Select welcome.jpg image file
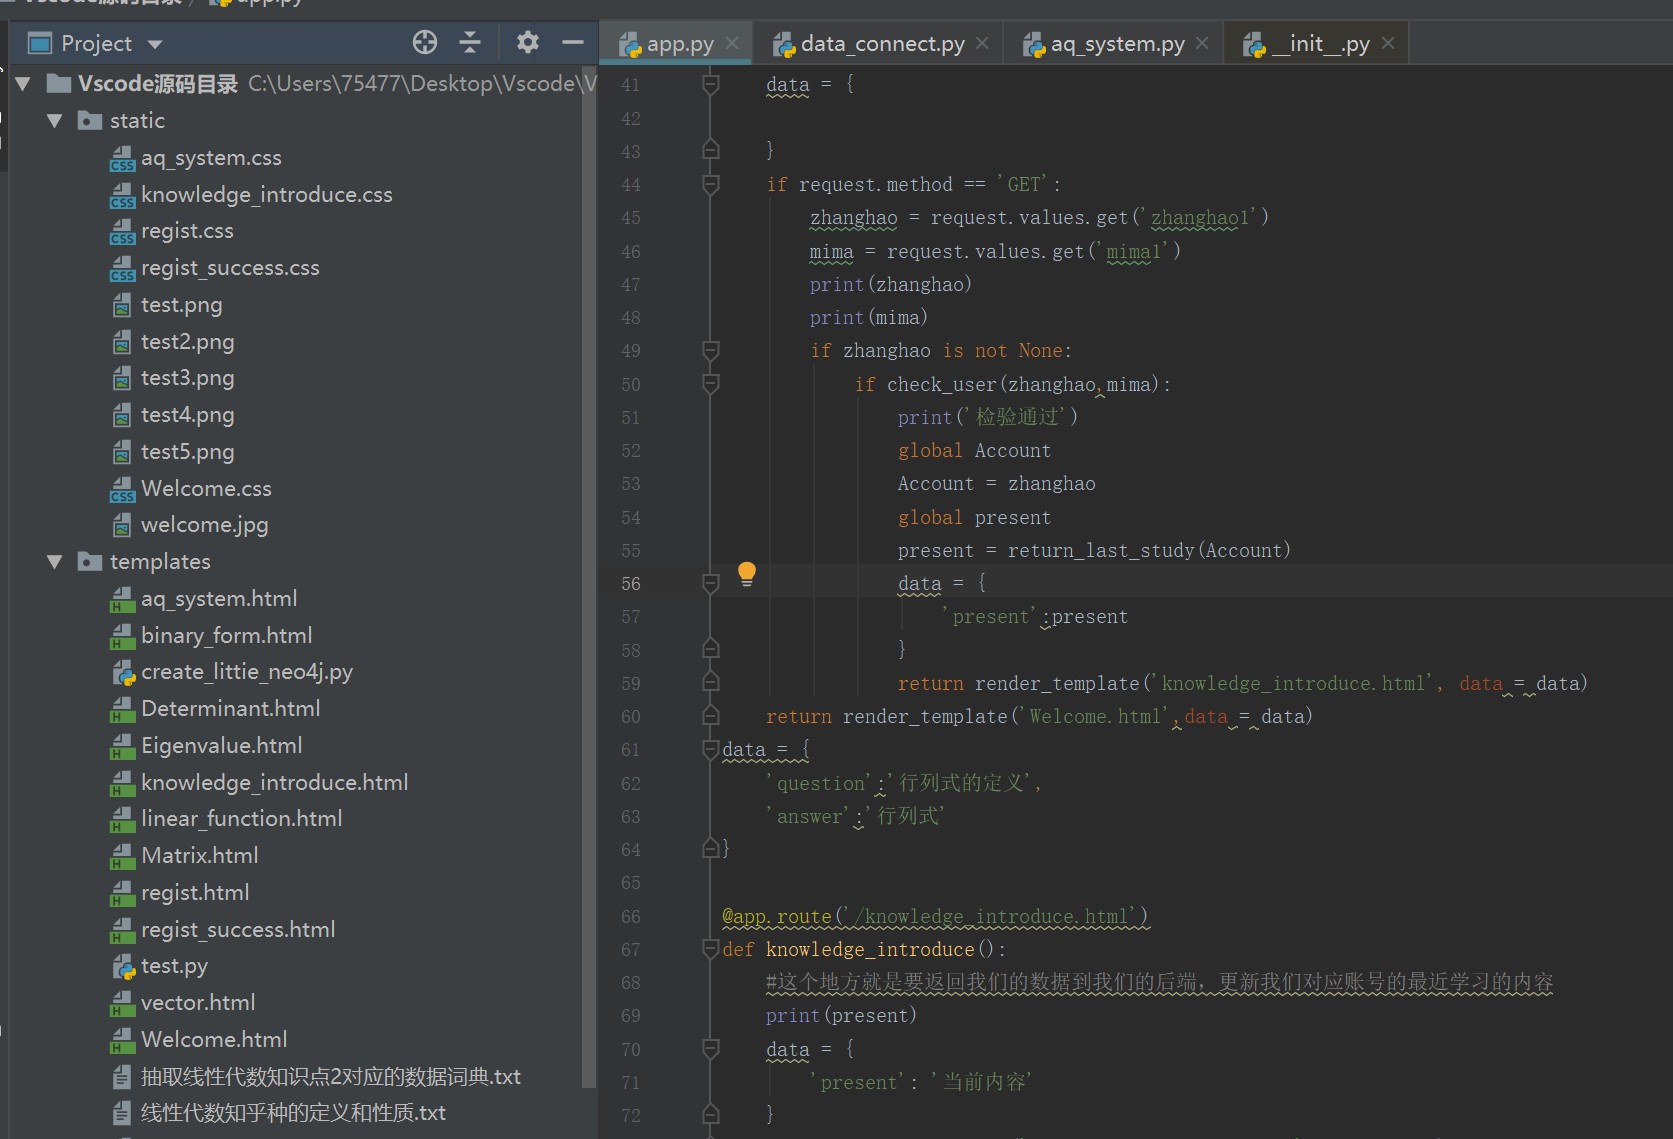This screenshot has height=1139, width=1673. tap(204, 525)
